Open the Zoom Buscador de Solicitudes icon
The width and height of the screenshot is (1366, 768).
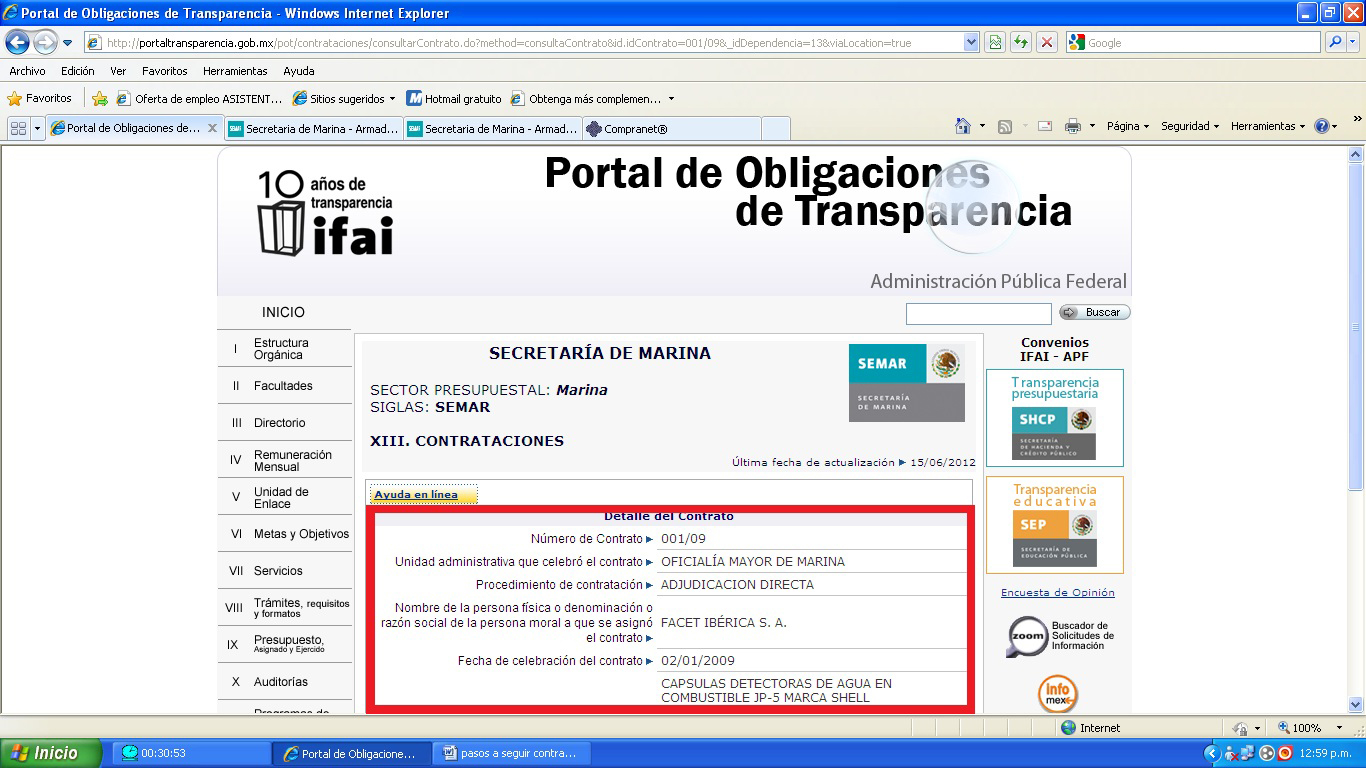(1026, 636)
